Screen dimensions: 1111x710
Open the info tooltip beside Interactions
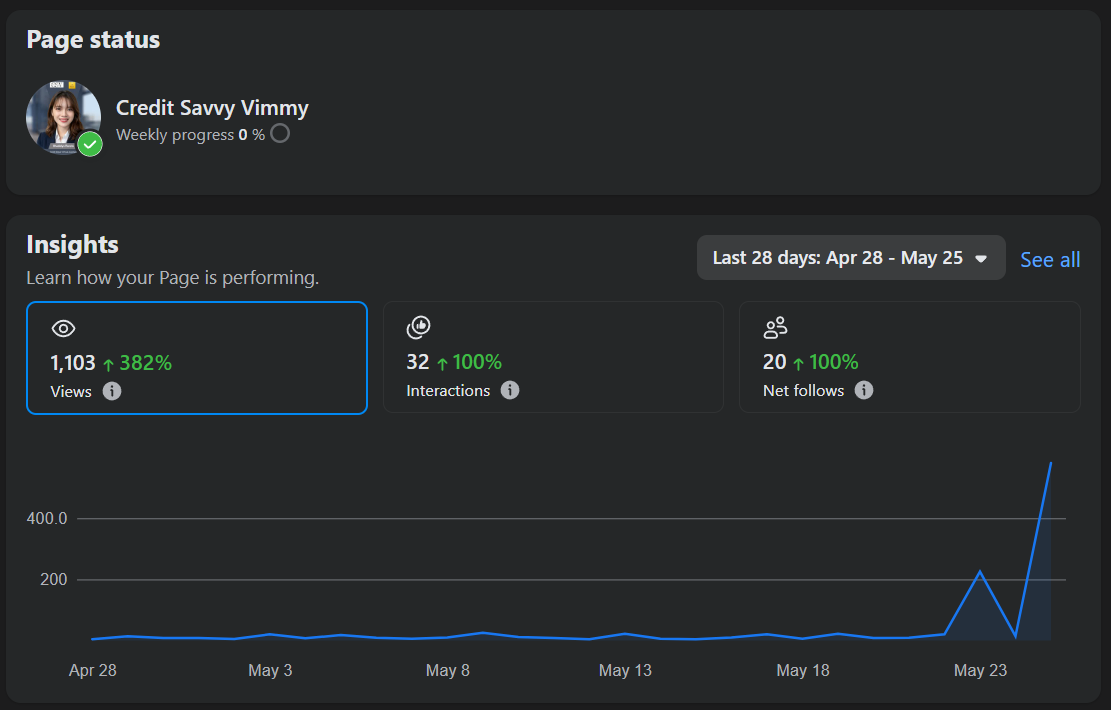510,390
